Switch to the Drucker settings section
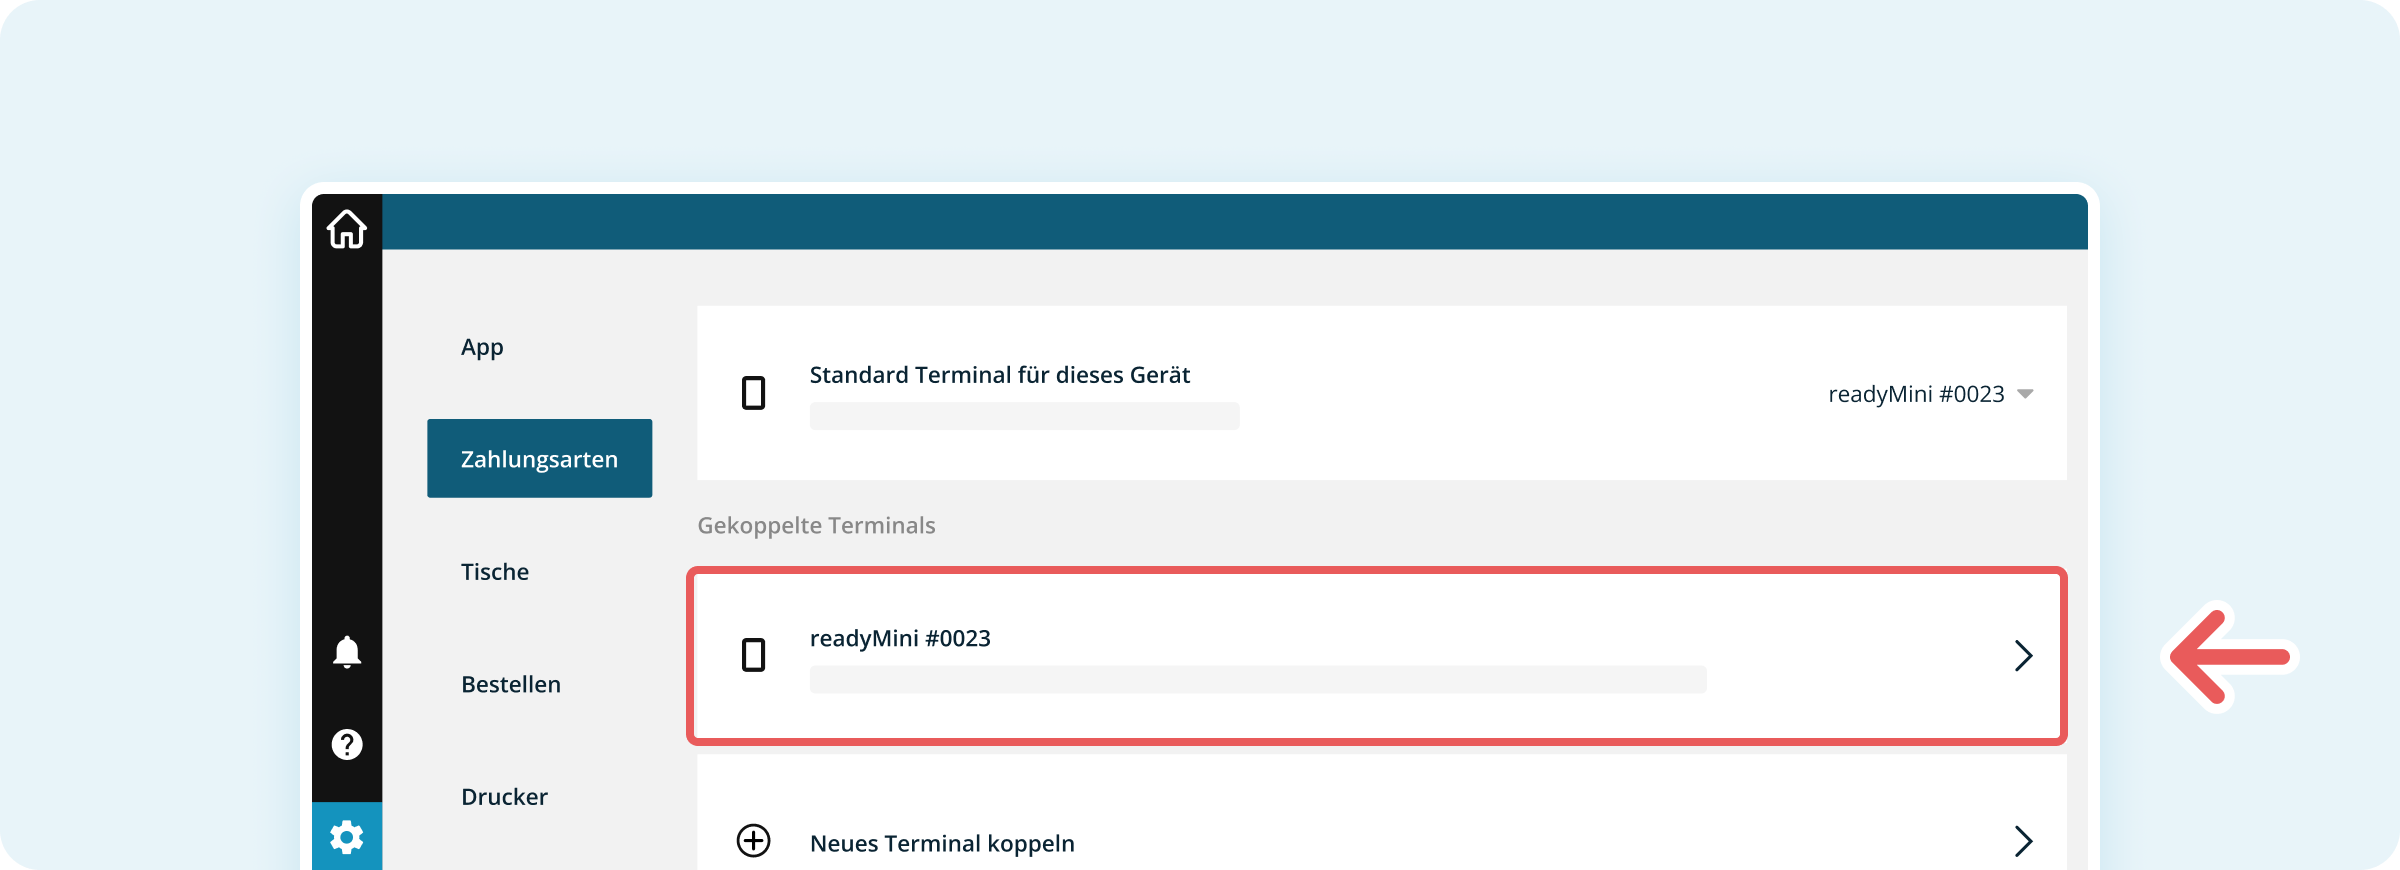The image size is (2400, 870). point(504,797)
